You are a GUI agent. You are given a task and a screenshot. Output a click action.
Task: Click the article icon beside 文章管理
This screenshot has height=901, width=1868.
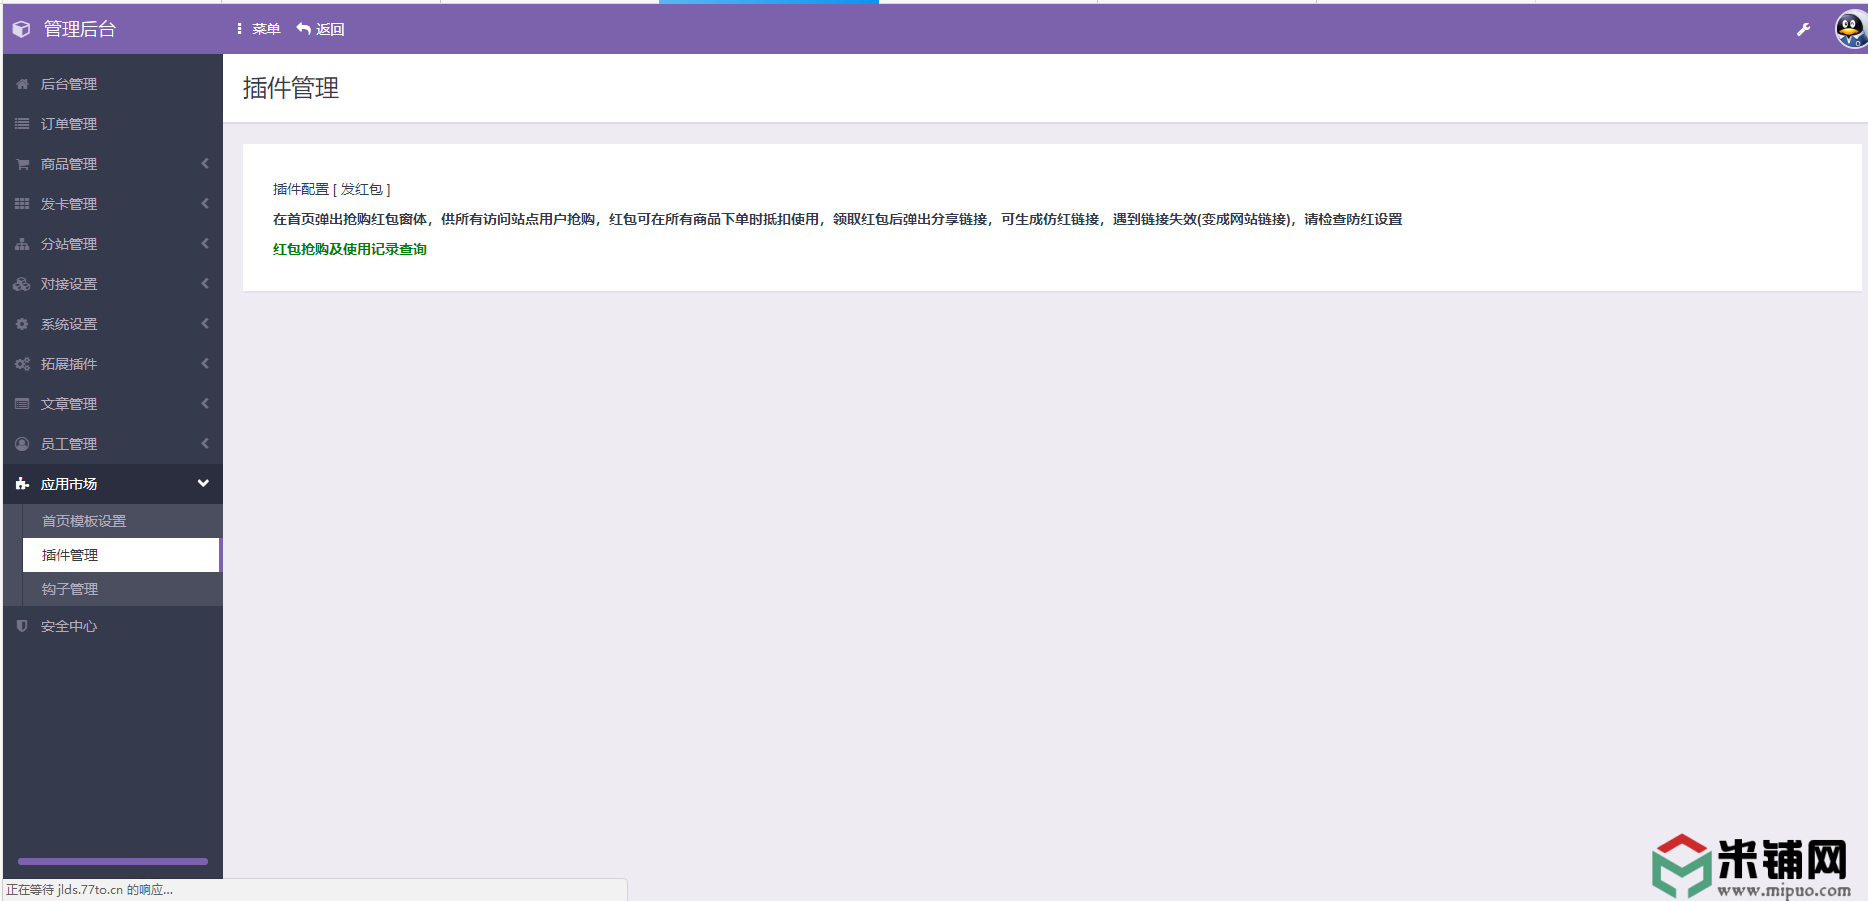click(x=21, y=403)
